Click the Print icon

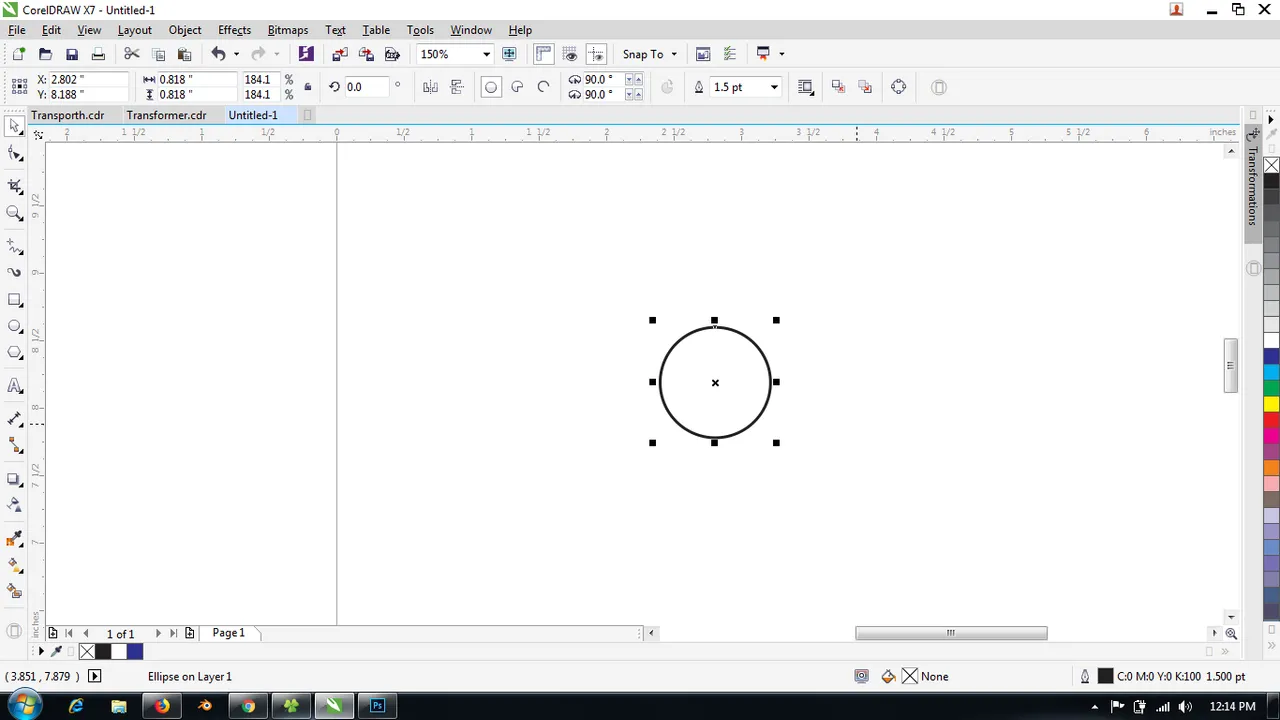tap(98, 54)
